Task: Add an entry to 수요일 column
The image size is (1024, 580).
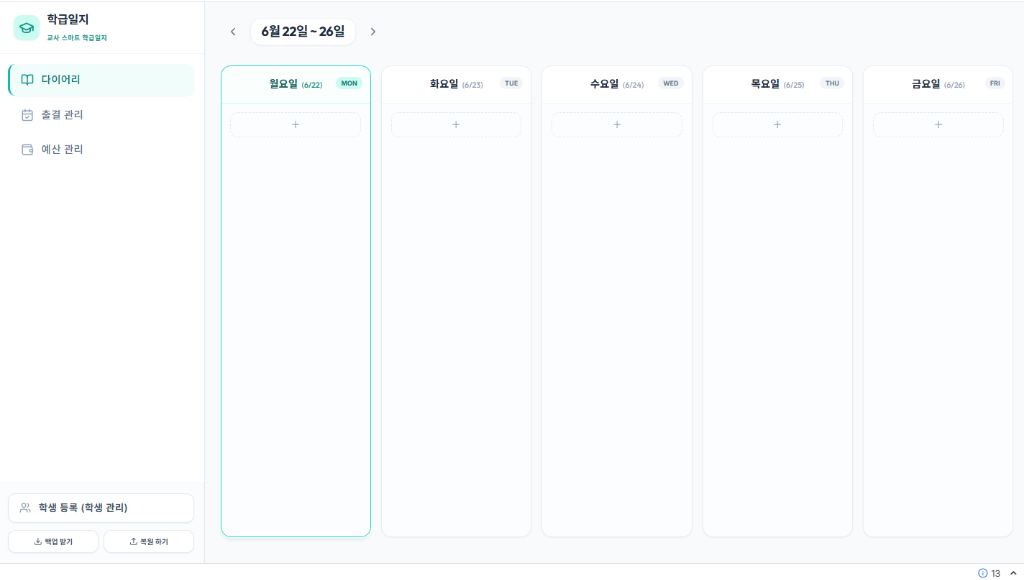Action: coord(616,125)
